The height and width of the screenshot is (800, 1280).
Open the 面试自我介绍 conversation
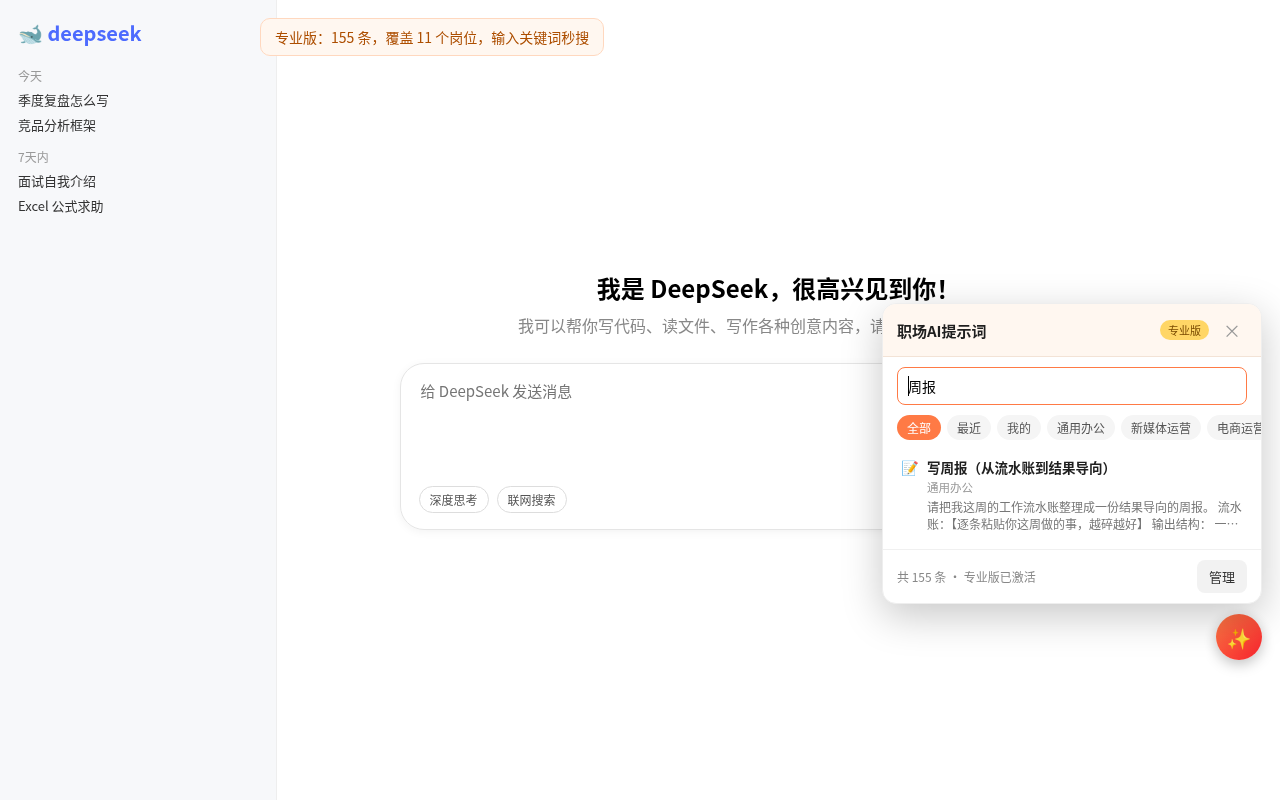57,182
